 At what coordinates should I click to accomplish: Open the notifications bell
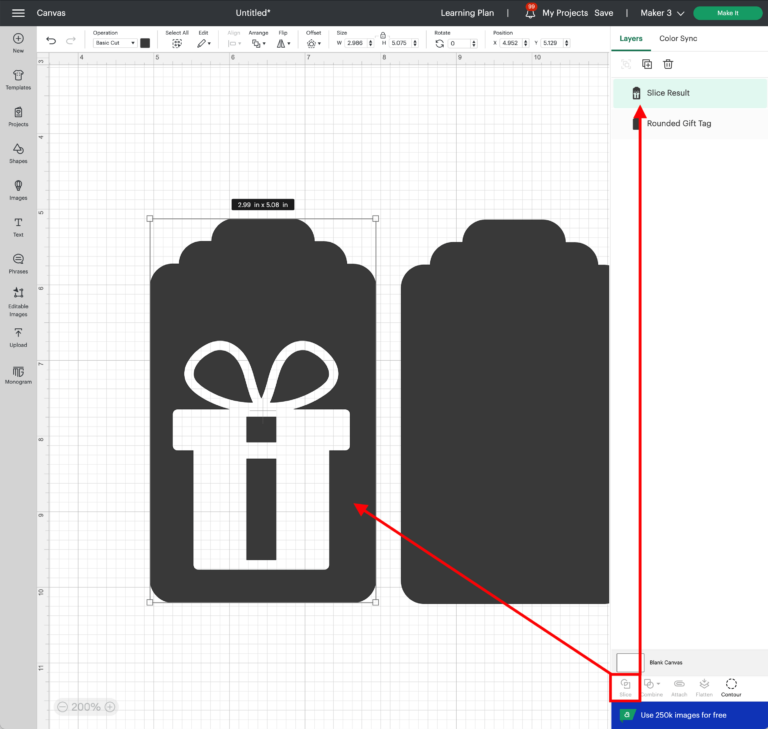[530, 13]
